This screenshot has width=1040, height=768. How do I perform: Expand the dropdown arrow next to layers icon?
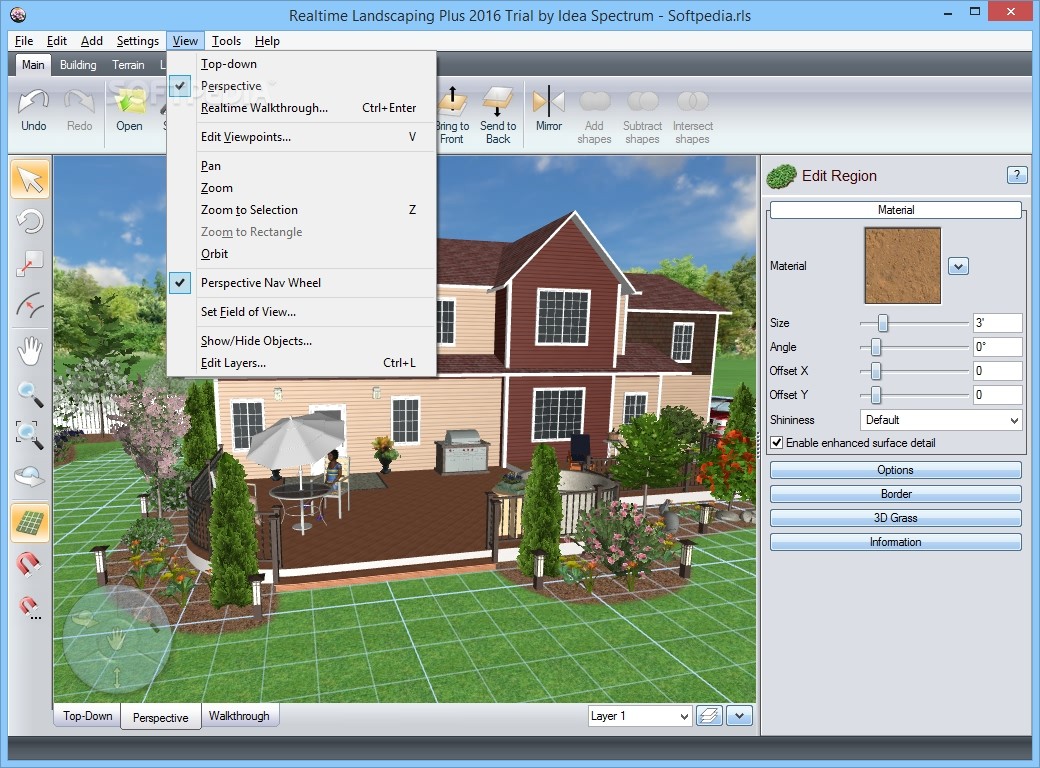[x=740, y=716]
